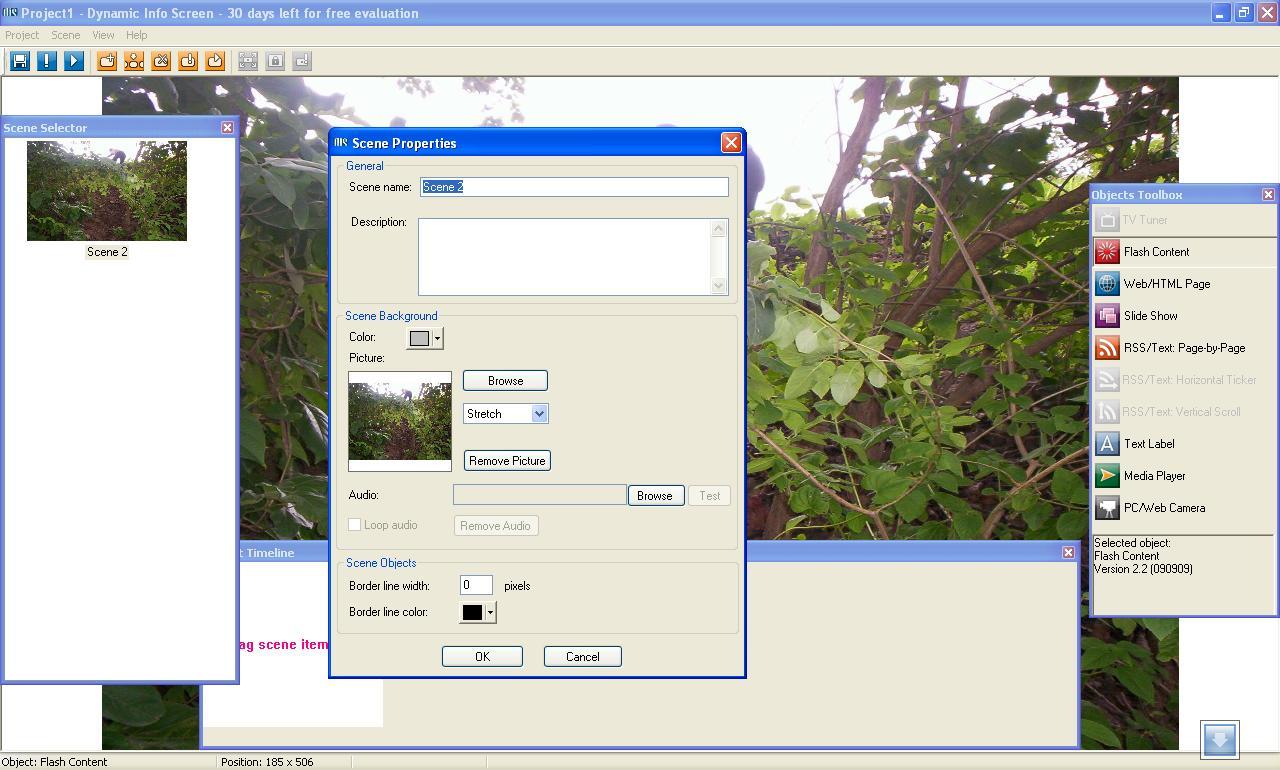Click the gray background color swatch
The image size is (1280, 770).
click(x=419, y=339)
